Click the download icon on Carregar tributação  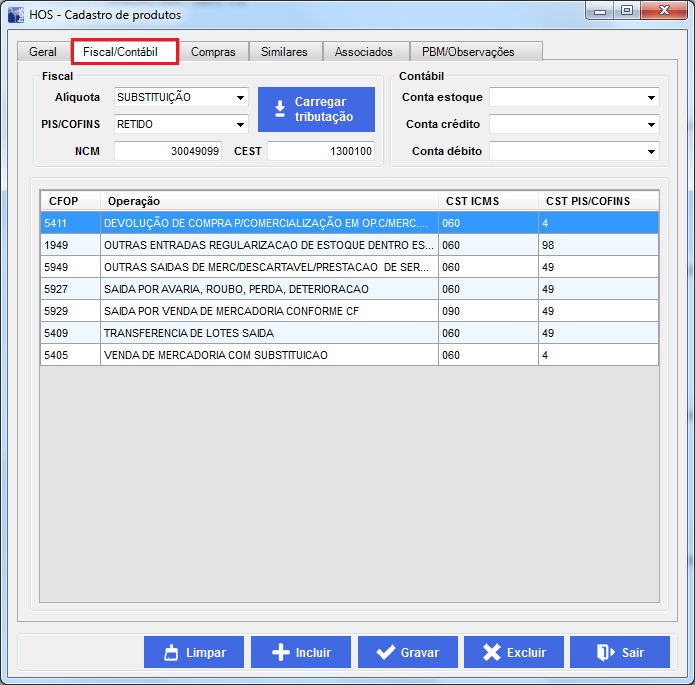pos(280,109)
